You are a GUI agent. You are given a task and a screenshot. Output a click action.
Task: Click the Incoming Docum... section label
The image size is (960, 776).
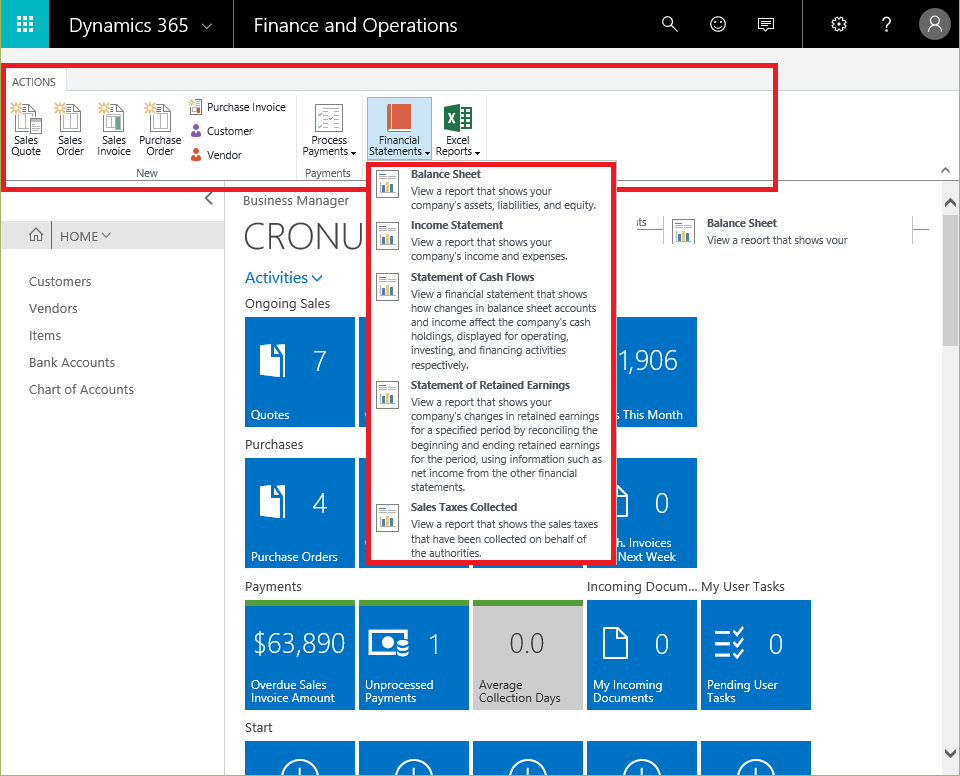(x=642, y=586)
